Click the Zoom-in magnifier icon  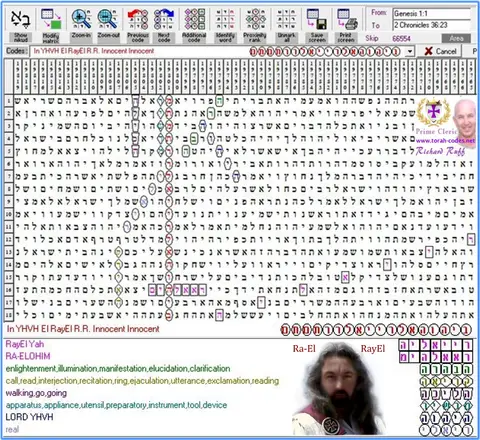pos(81,19)
